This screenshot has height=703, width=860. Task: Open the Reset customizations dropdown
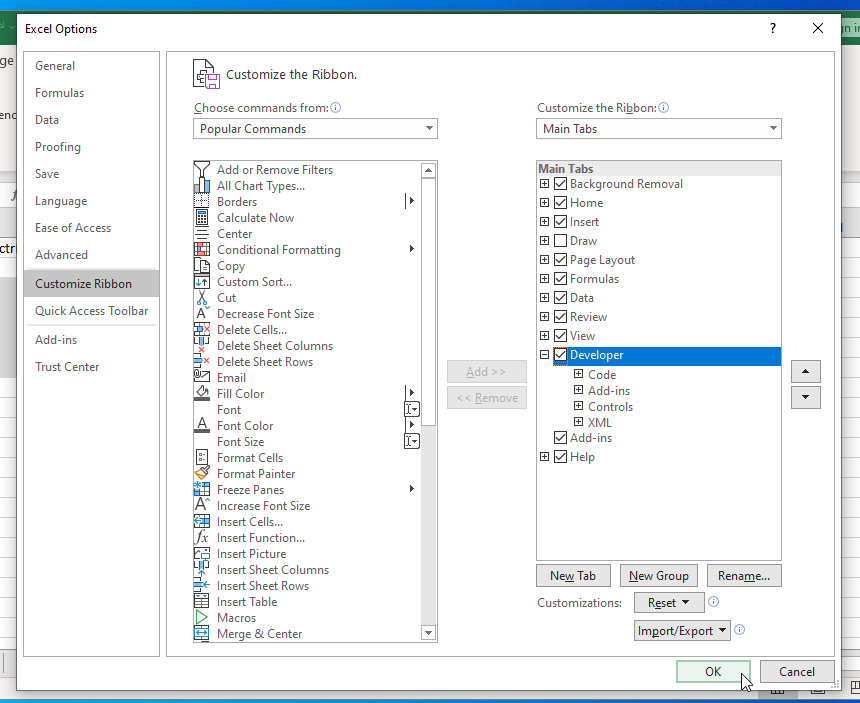[x=669, y=603]
